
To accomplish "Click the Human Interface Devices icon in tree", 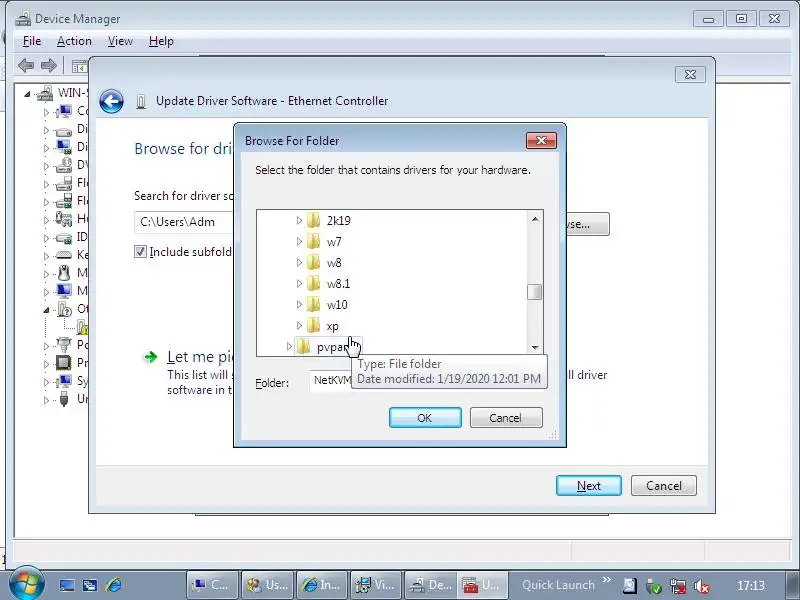I will tap(64, 219).
